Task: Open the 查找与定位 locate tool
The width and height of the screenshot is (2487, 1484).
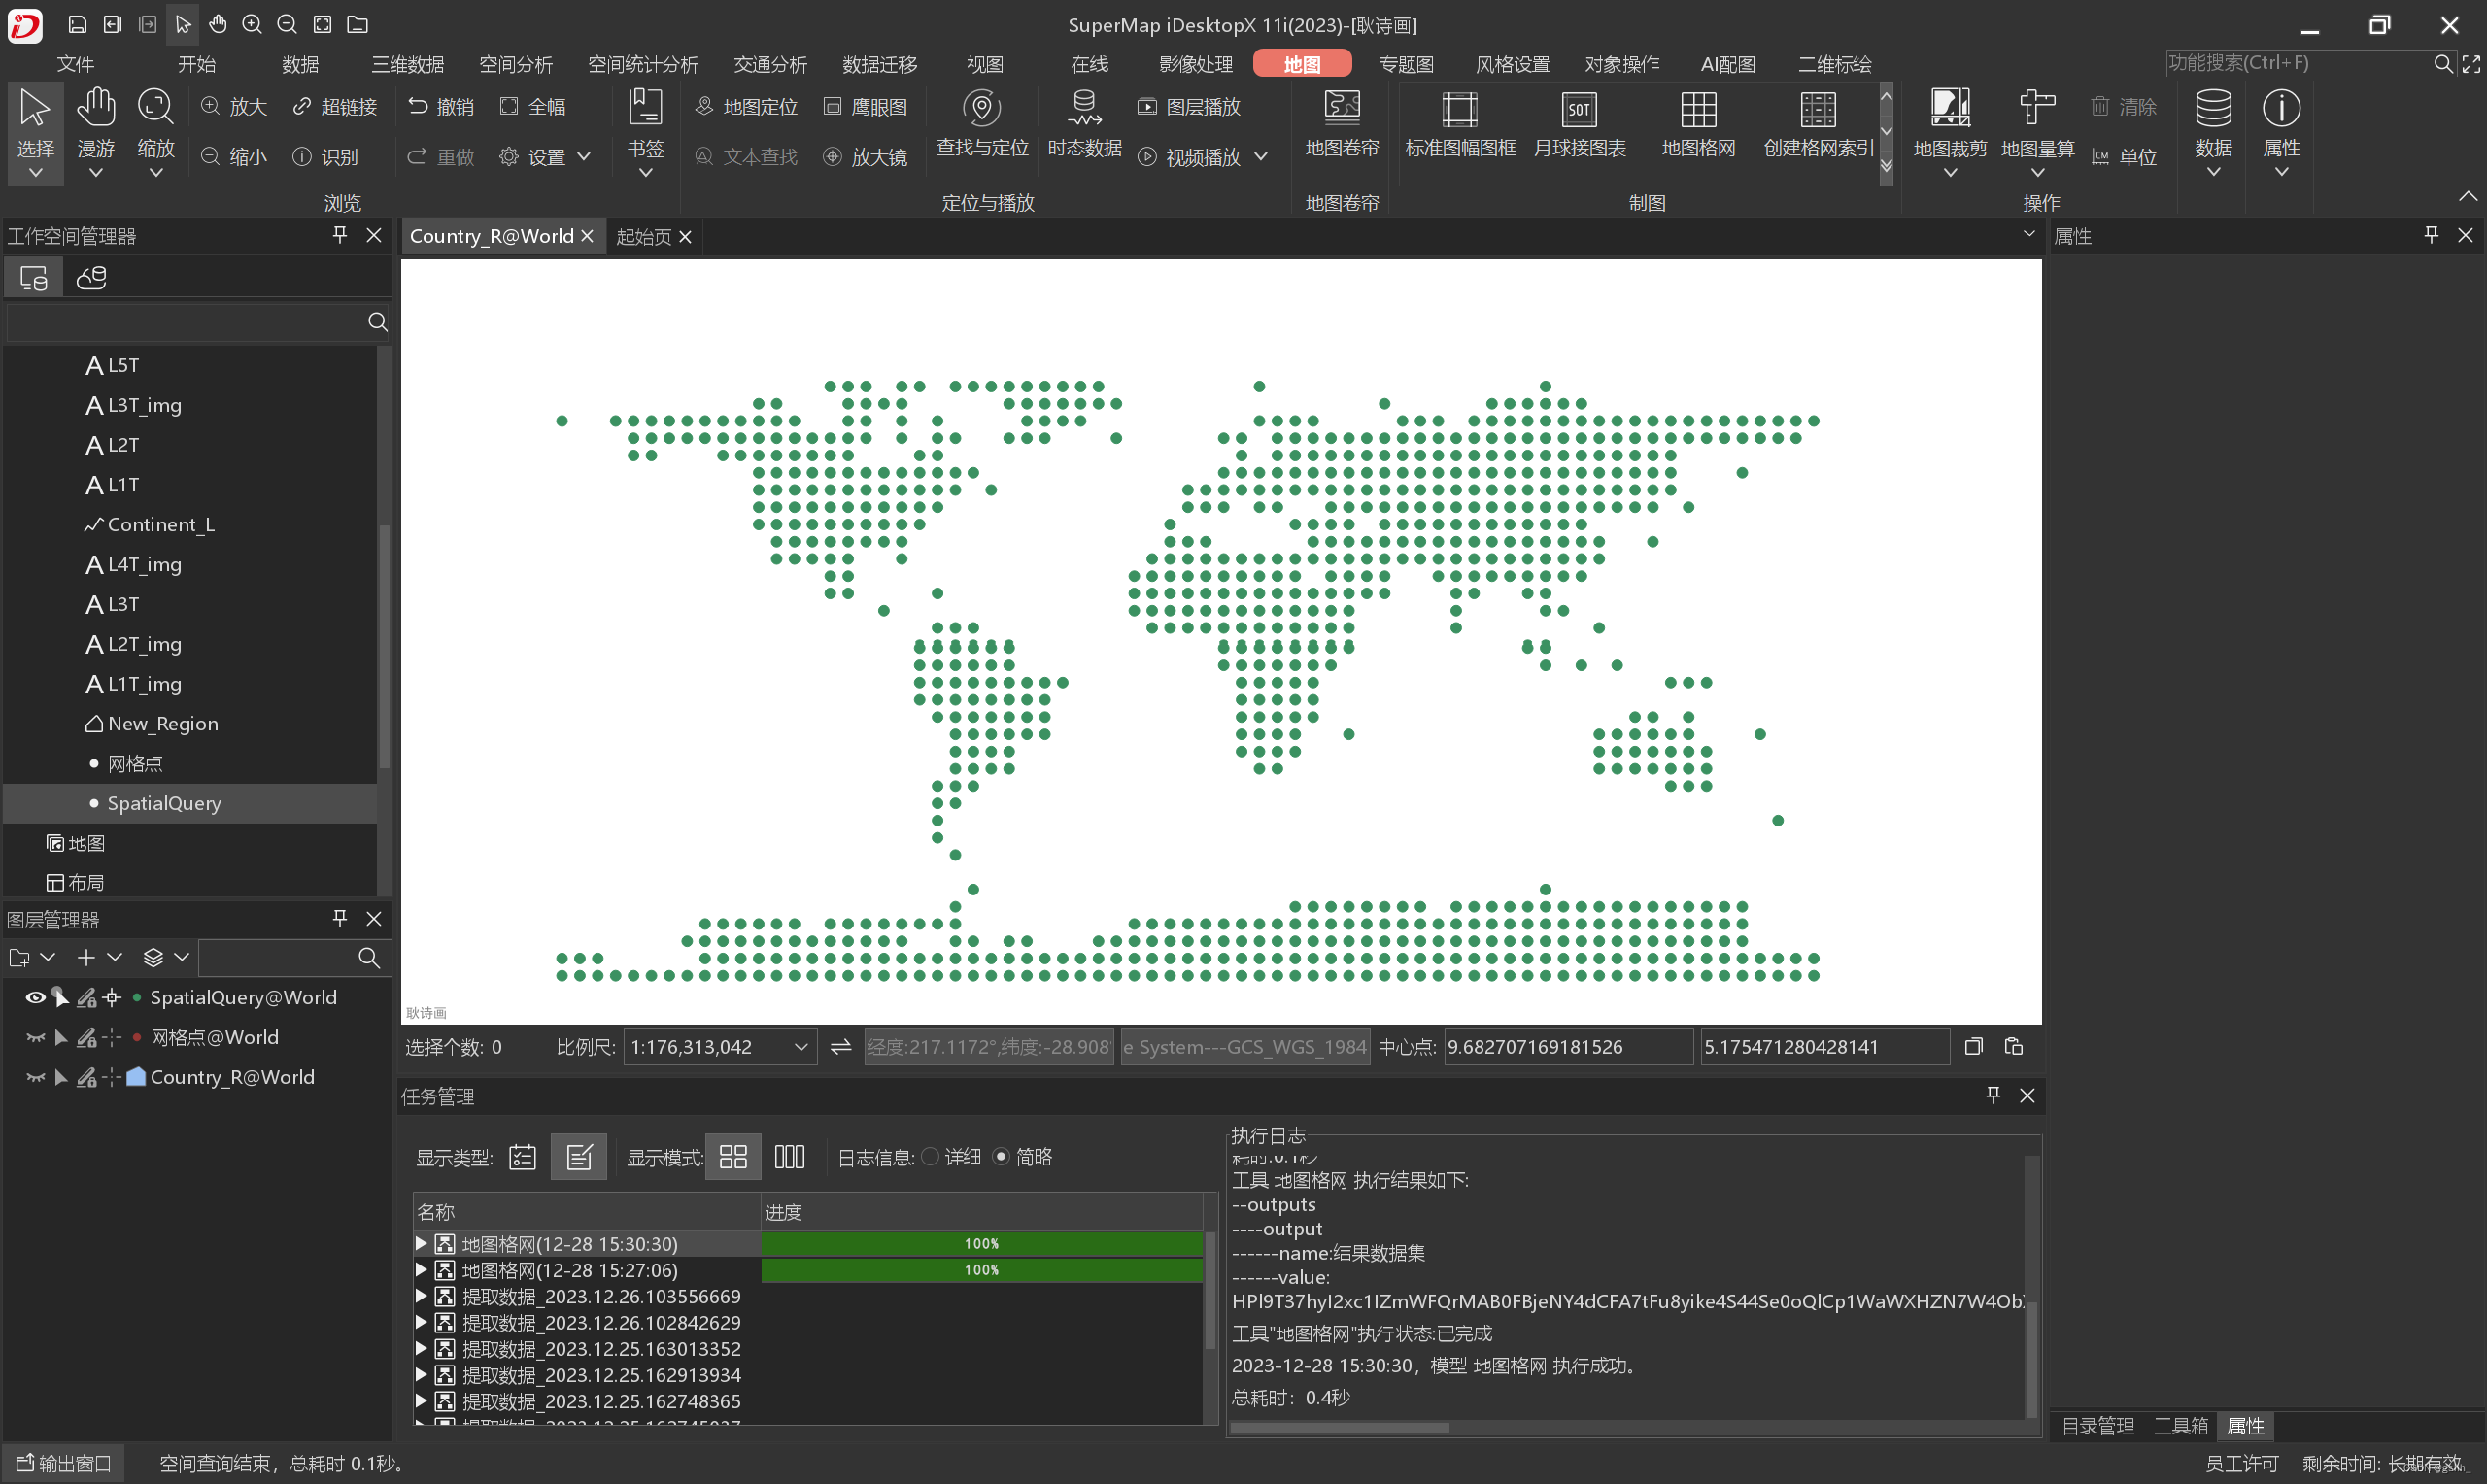Action: (981, 125)
